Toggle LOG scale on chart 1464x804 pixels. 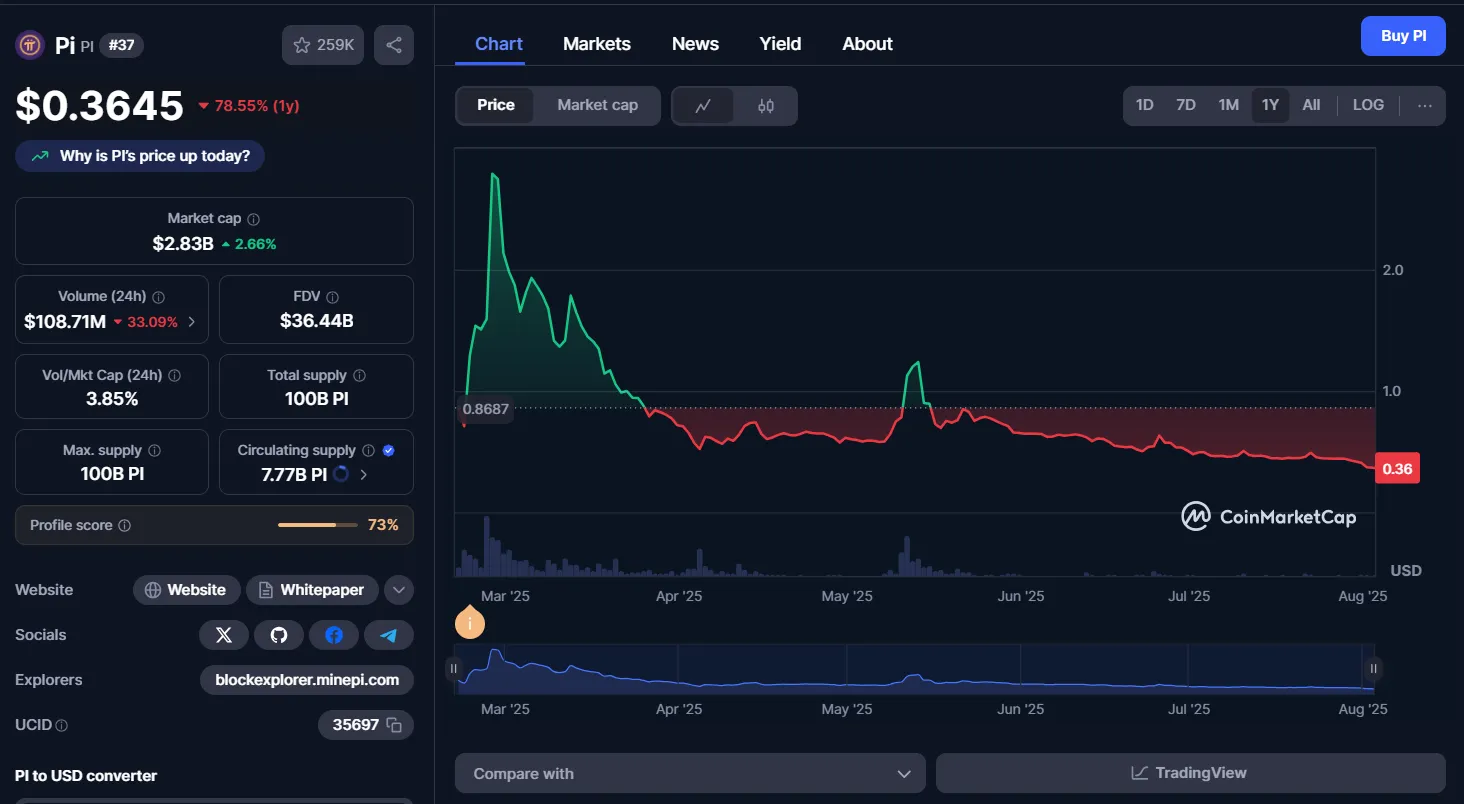coord(1368,105)
